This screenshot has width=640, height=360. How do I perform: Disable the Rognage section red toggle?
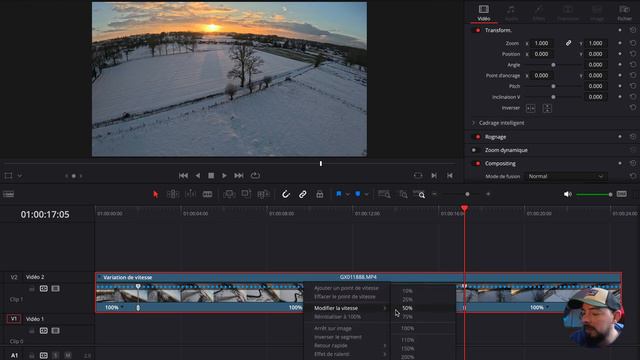point(477,137)
